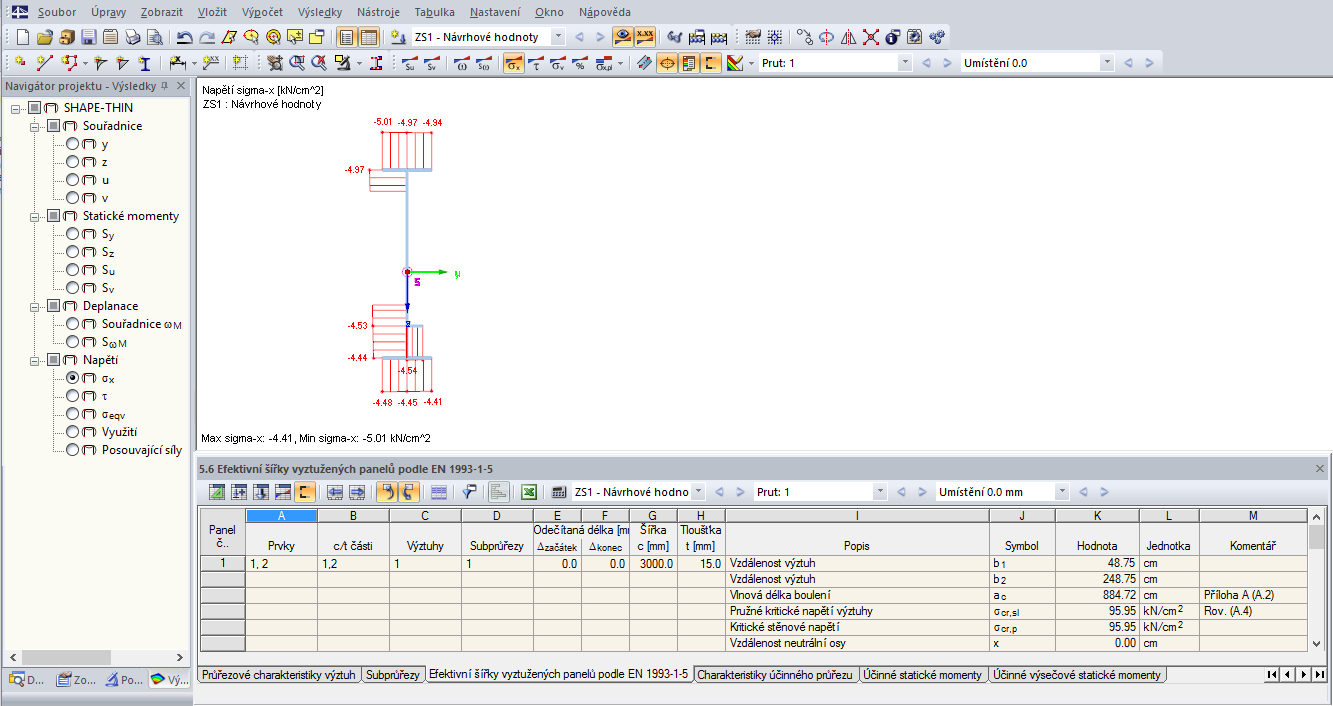The image size is (1333, 706).
Task: Open the Nástroje menu
Action: (378, 12)
